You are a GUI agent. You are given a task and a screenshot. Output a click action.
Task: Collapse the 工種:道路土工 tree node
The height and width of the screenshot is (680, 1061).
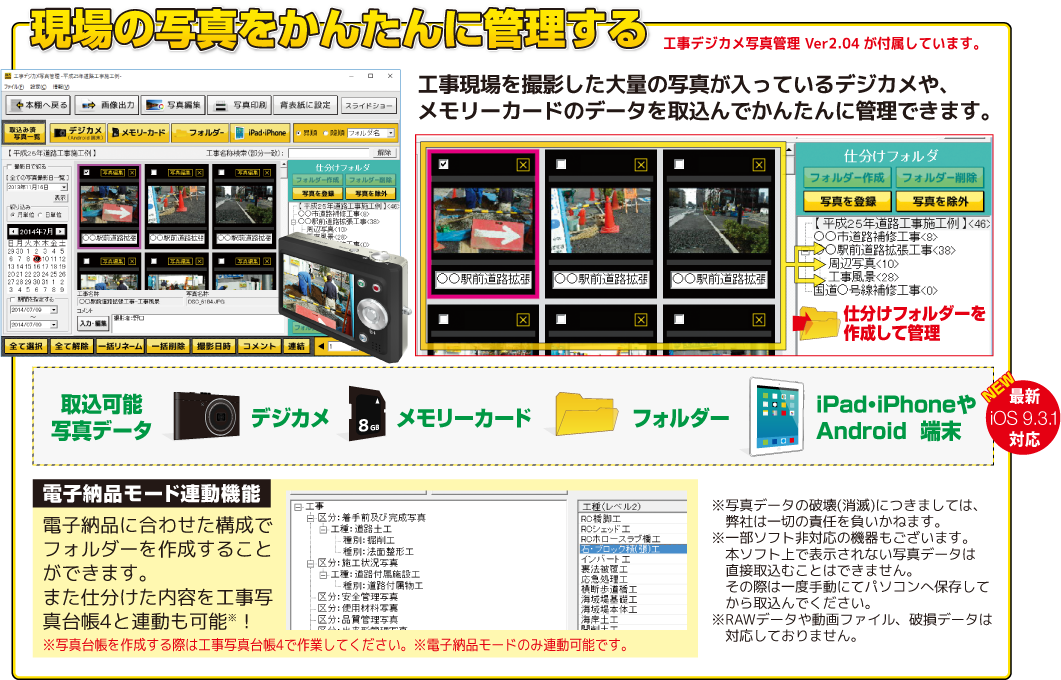323,529
